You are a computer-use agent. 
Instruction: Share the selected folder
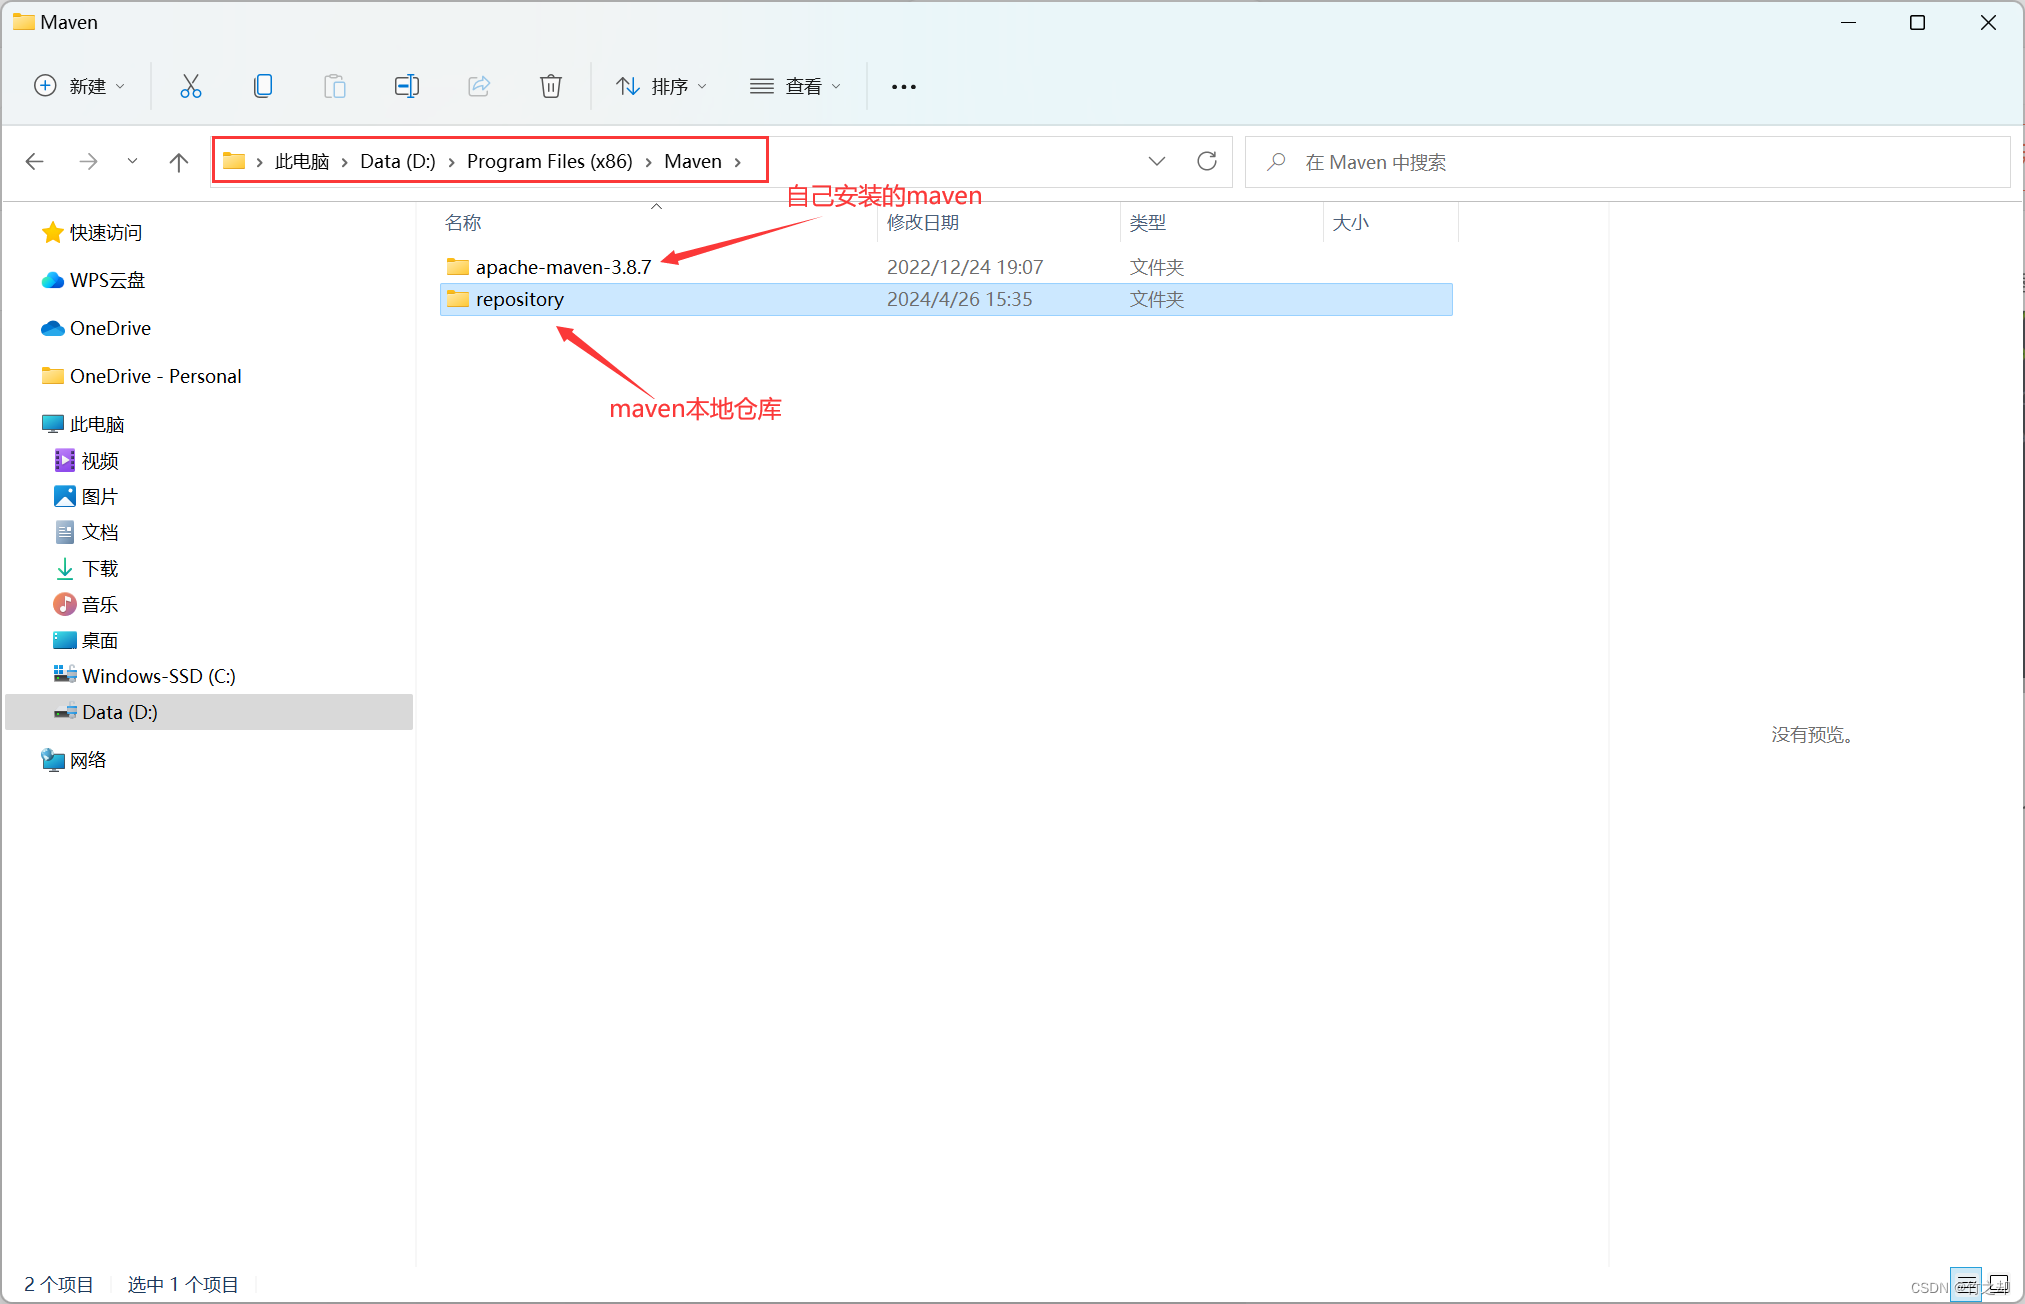coord(479,86)
